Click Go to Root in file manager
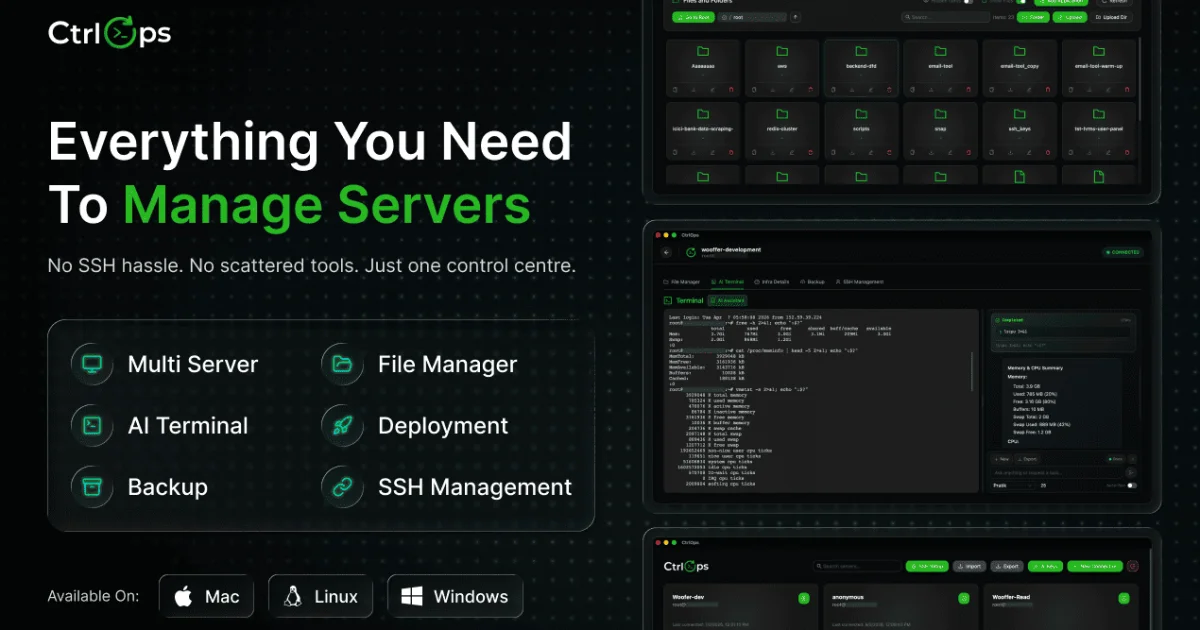Viewport: 1200px width, 630px height. tap(693, 17)
